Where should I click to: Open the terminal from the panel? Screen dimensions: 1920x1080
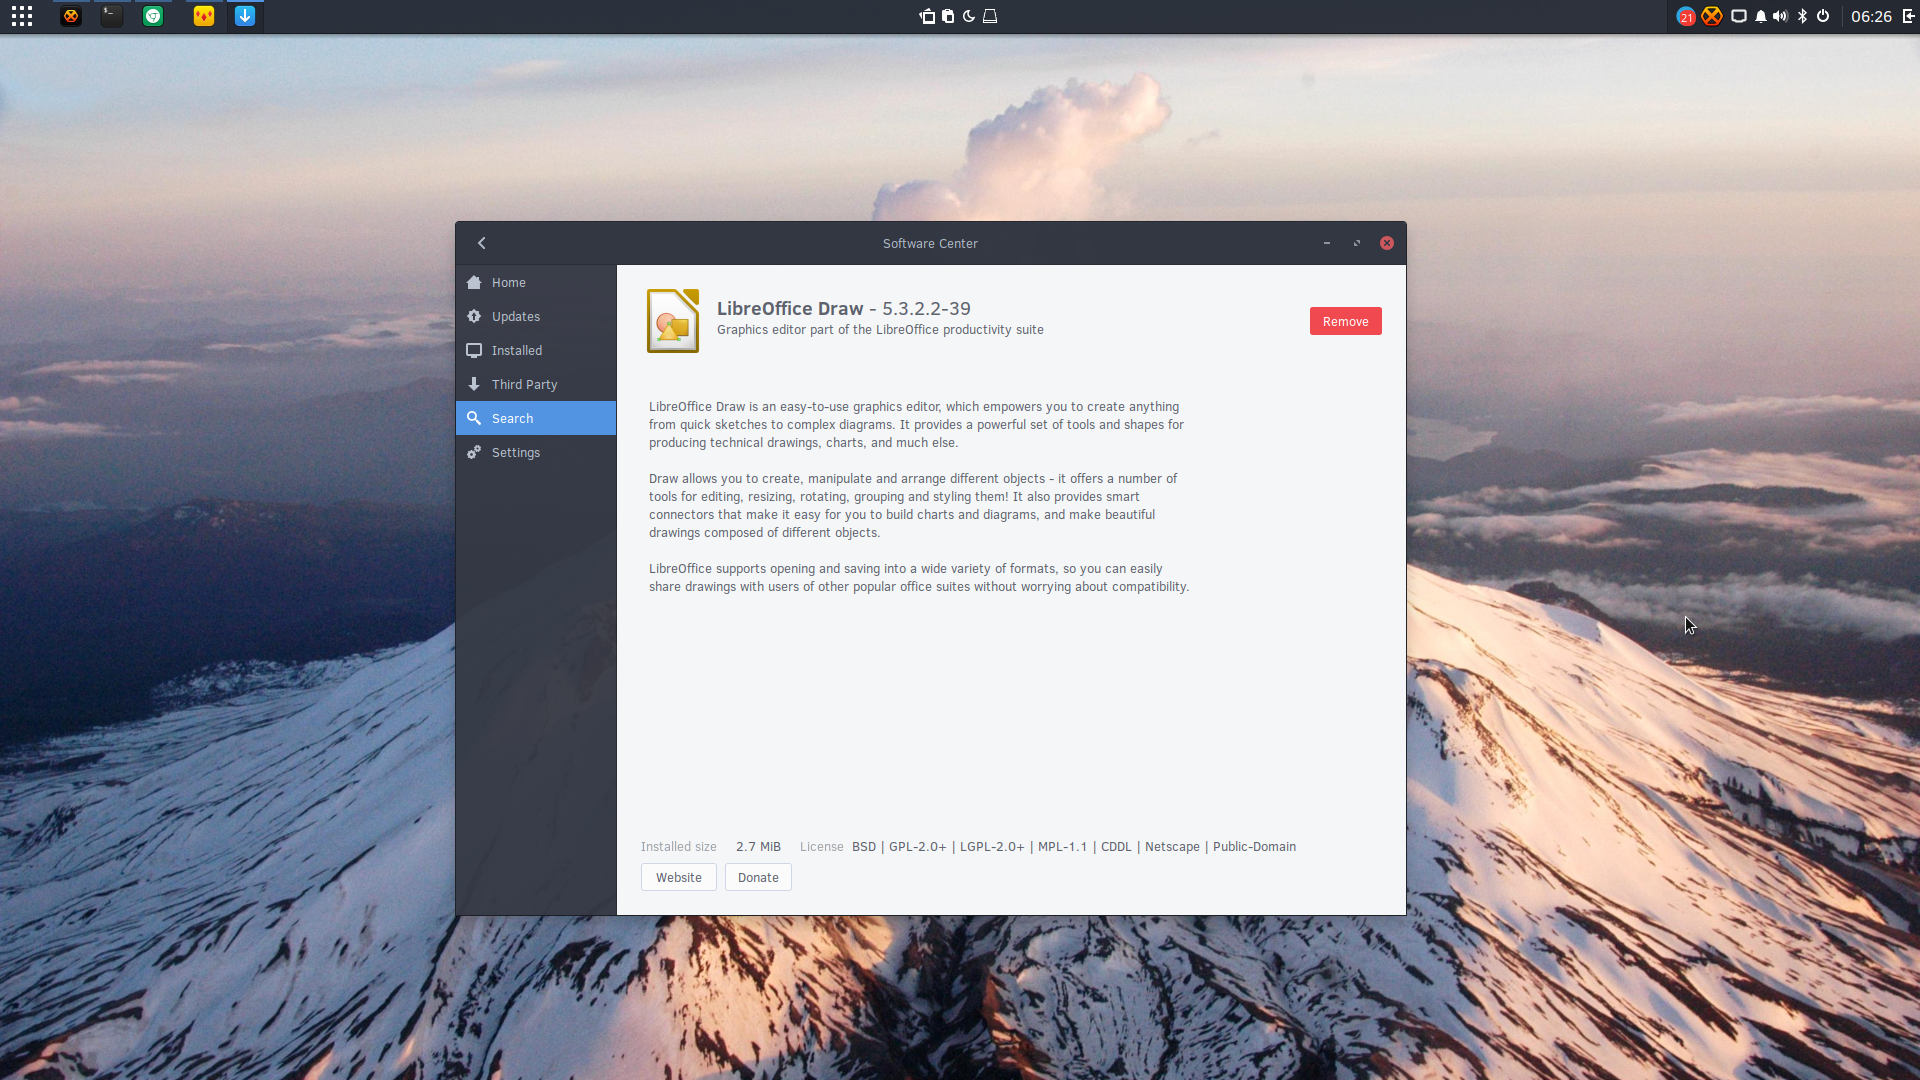(x=112, y=16)
